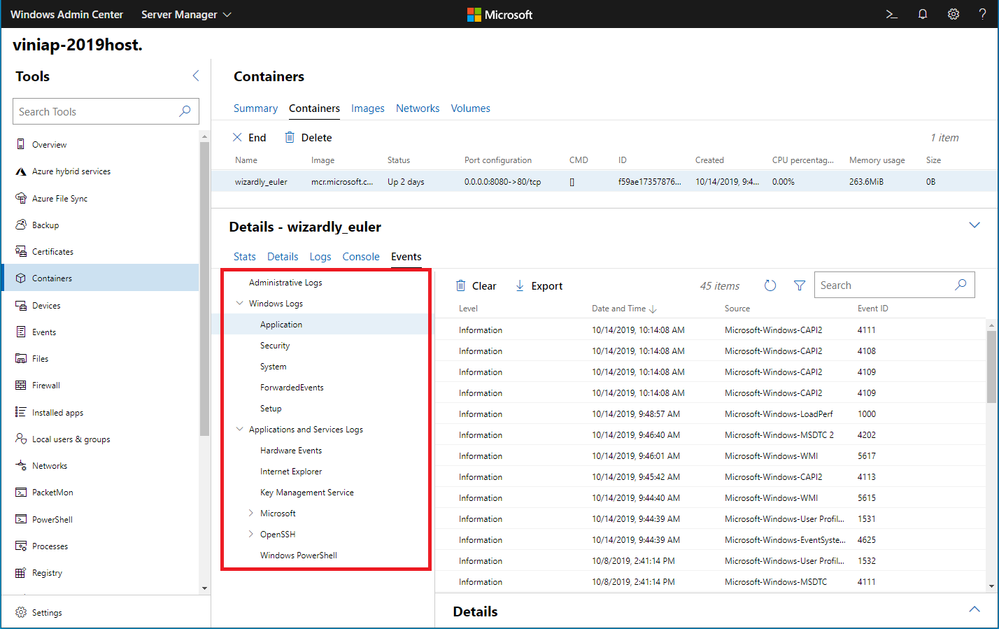The image size is (999, 629).
Task: Open the help question mark
Action: (x=982, y=14)
